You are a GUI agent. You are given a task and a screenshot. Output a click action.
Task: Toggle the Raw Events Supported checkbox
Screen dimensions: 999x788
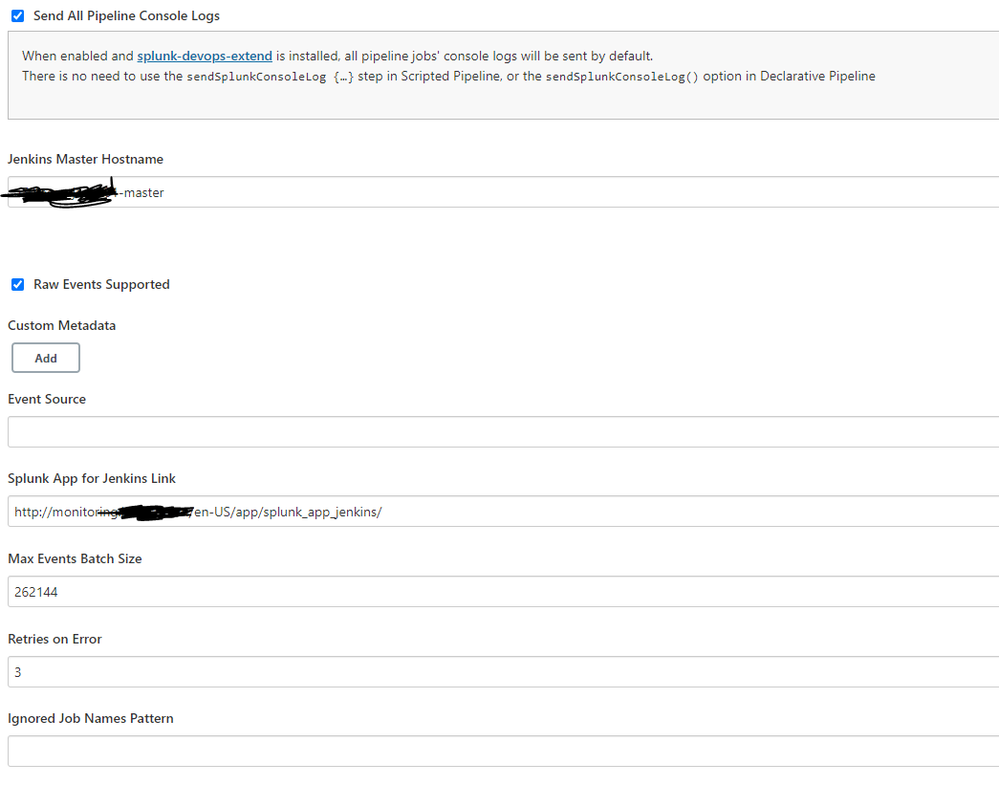(17, 285)
